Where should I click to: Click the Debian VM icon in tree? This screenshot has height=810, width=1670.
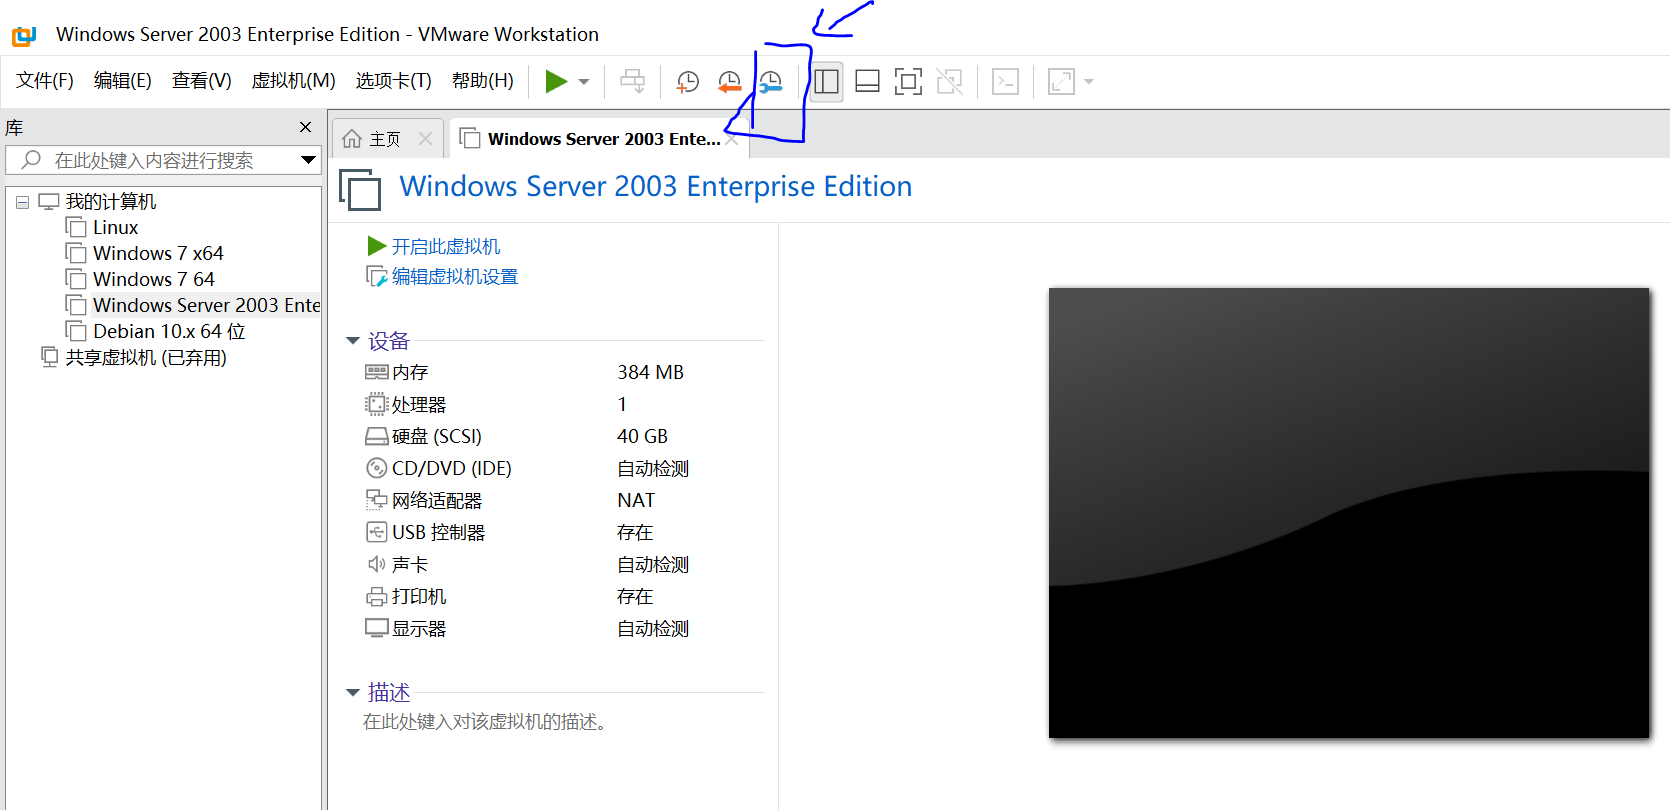(76, 331)
